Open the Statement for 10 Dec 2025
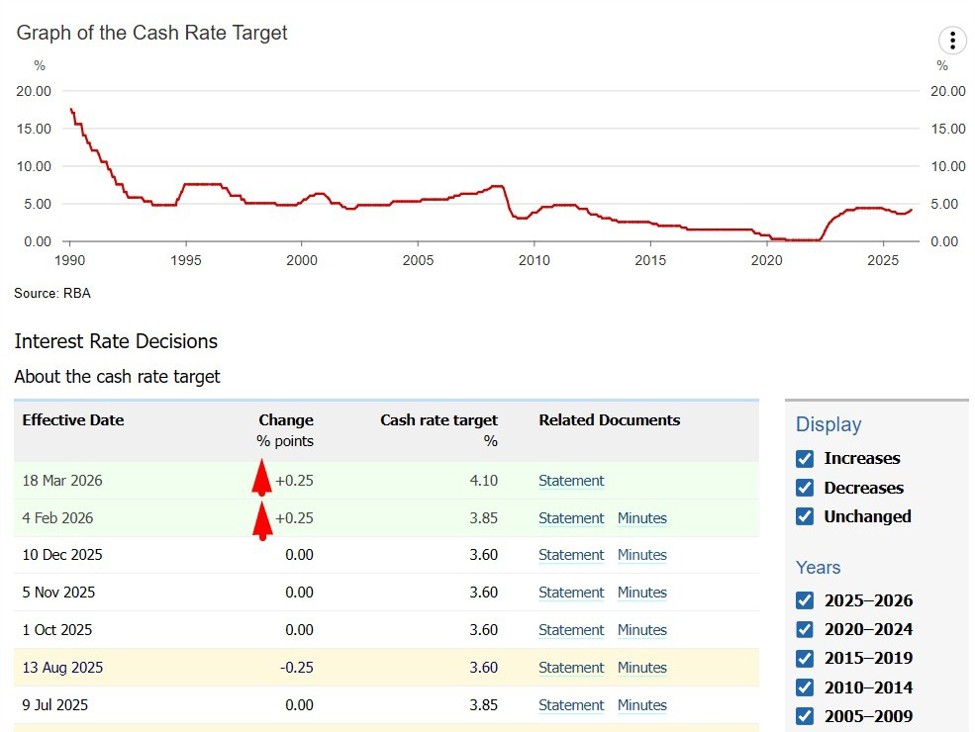975x732 pixels. 571,555
